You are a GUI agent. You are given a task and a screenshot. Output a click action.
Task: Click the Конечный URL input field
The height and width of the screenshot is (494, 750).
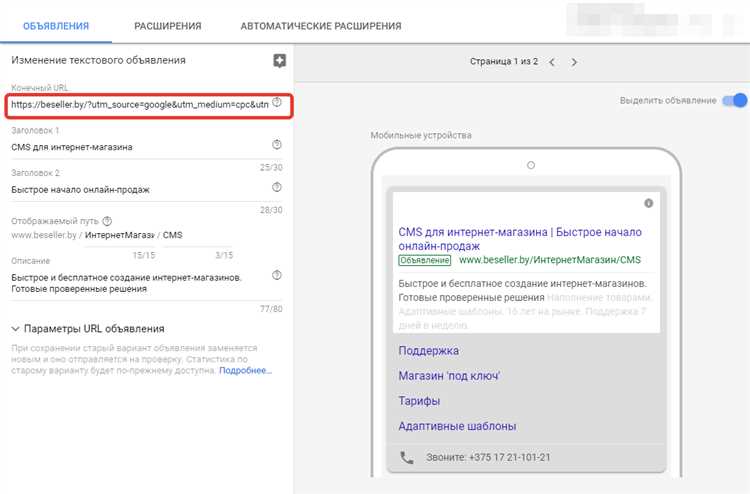tap(140, 104)
